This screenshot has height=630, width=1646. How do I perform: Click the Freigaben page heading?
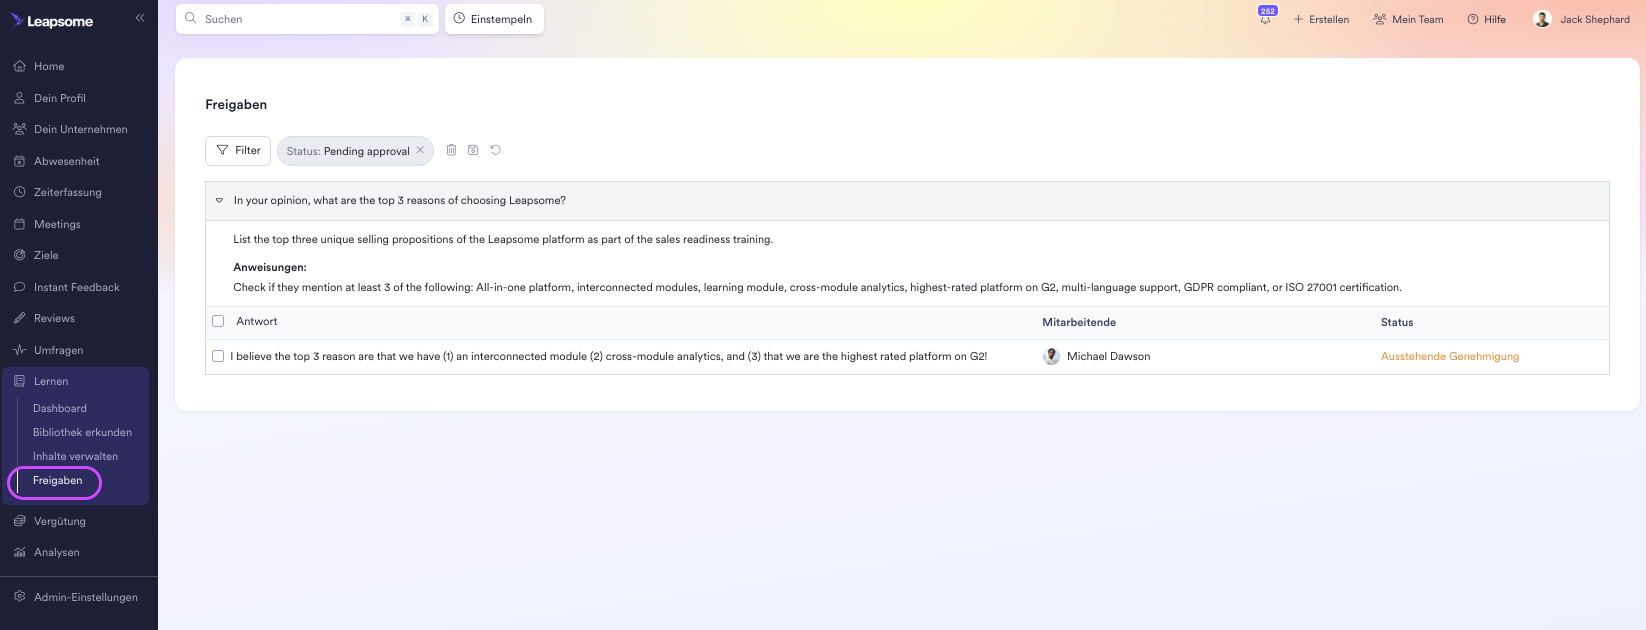coord(236,104)
